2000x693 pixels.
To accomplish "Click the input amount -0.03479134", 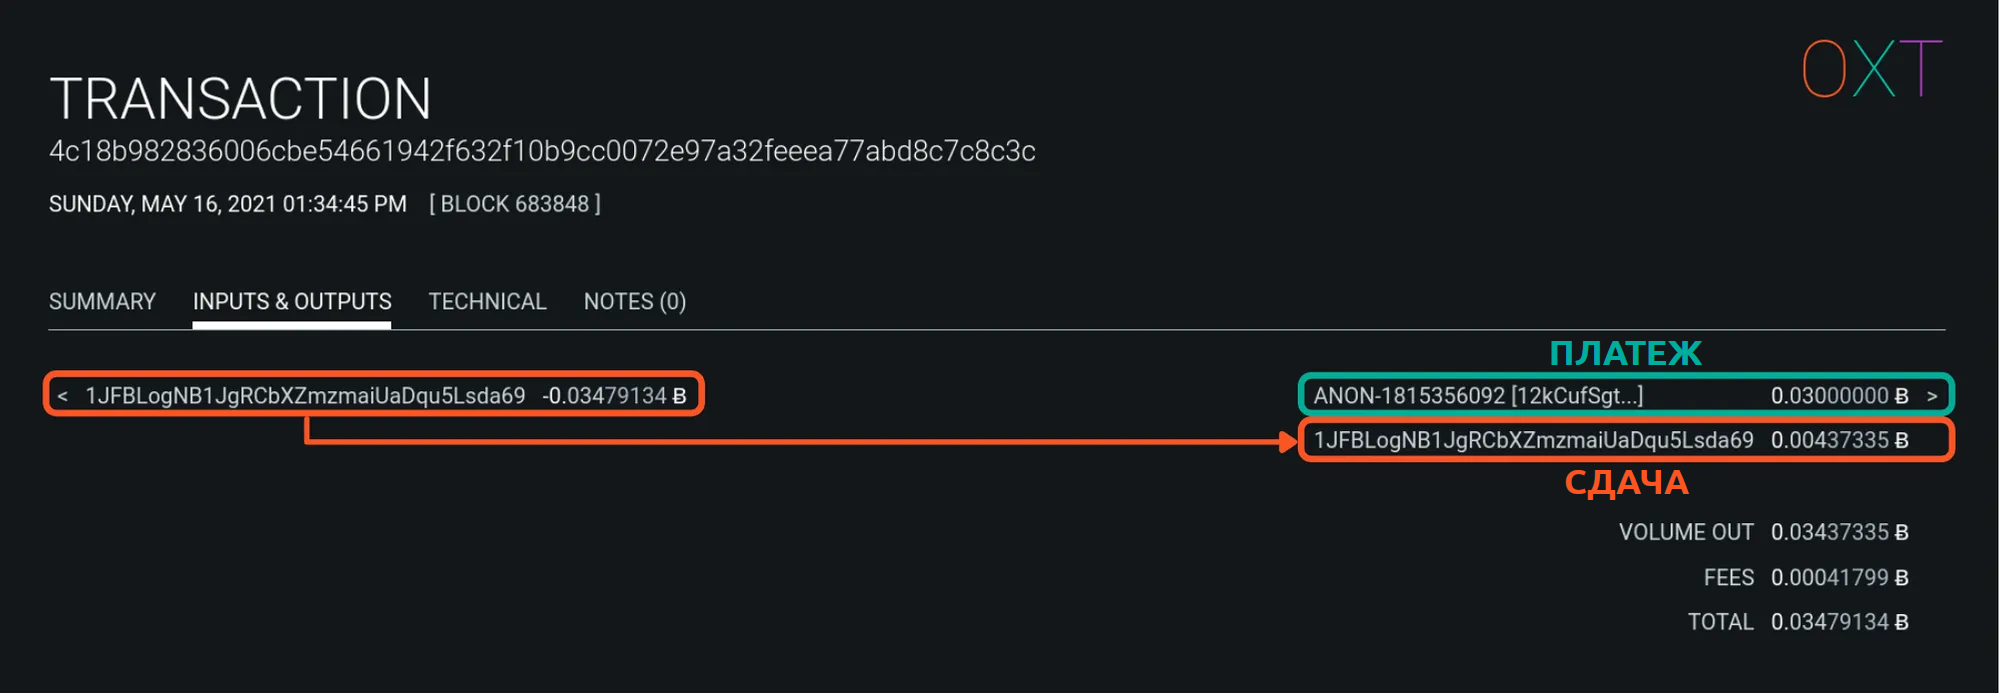I will tap(613, 396).
